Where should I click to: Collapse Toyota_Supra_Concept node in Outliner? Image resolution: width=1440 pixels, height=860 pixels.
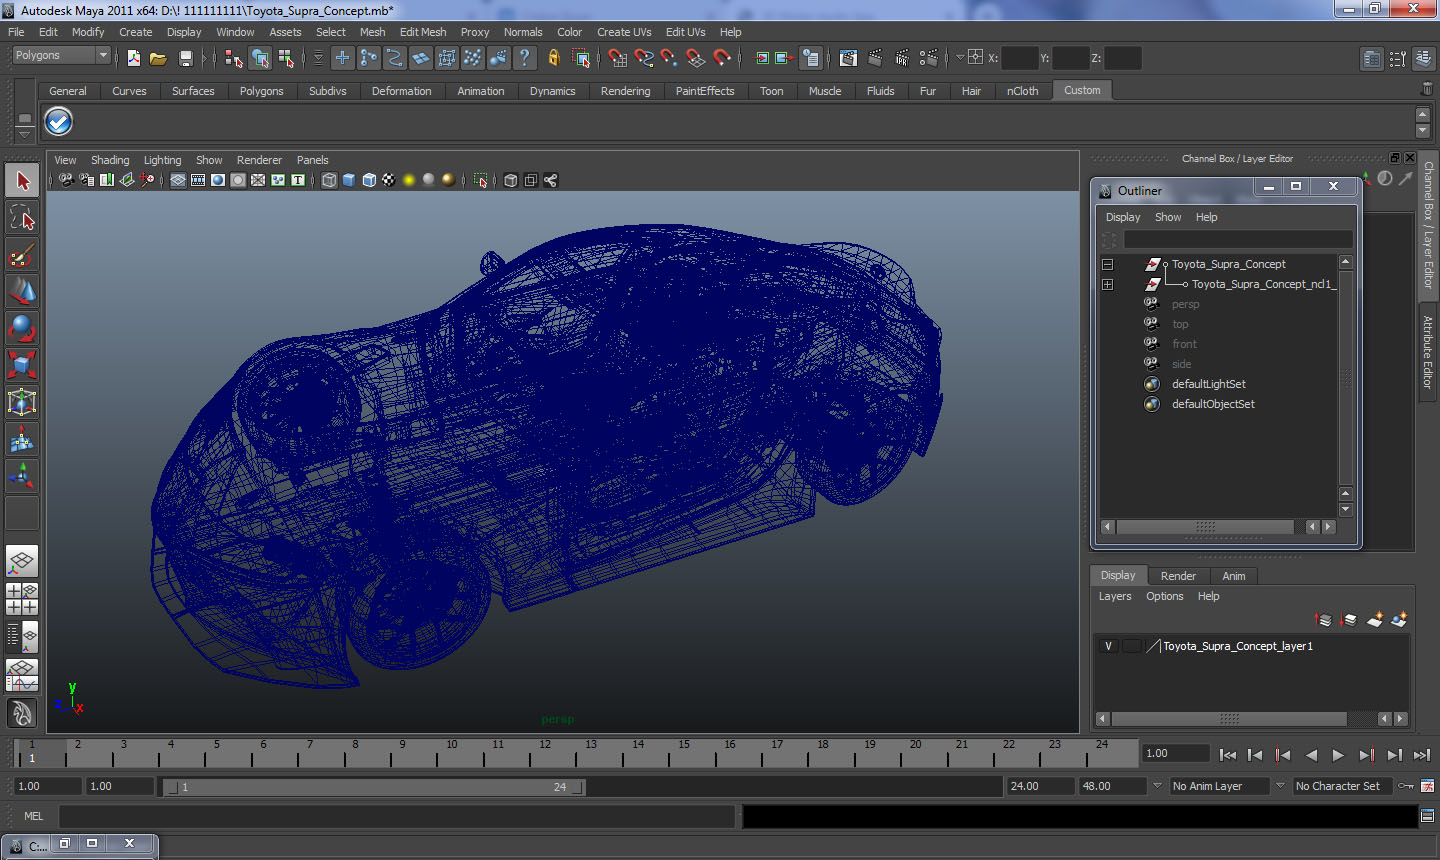pyautogui.click(x=1107, y=264)
